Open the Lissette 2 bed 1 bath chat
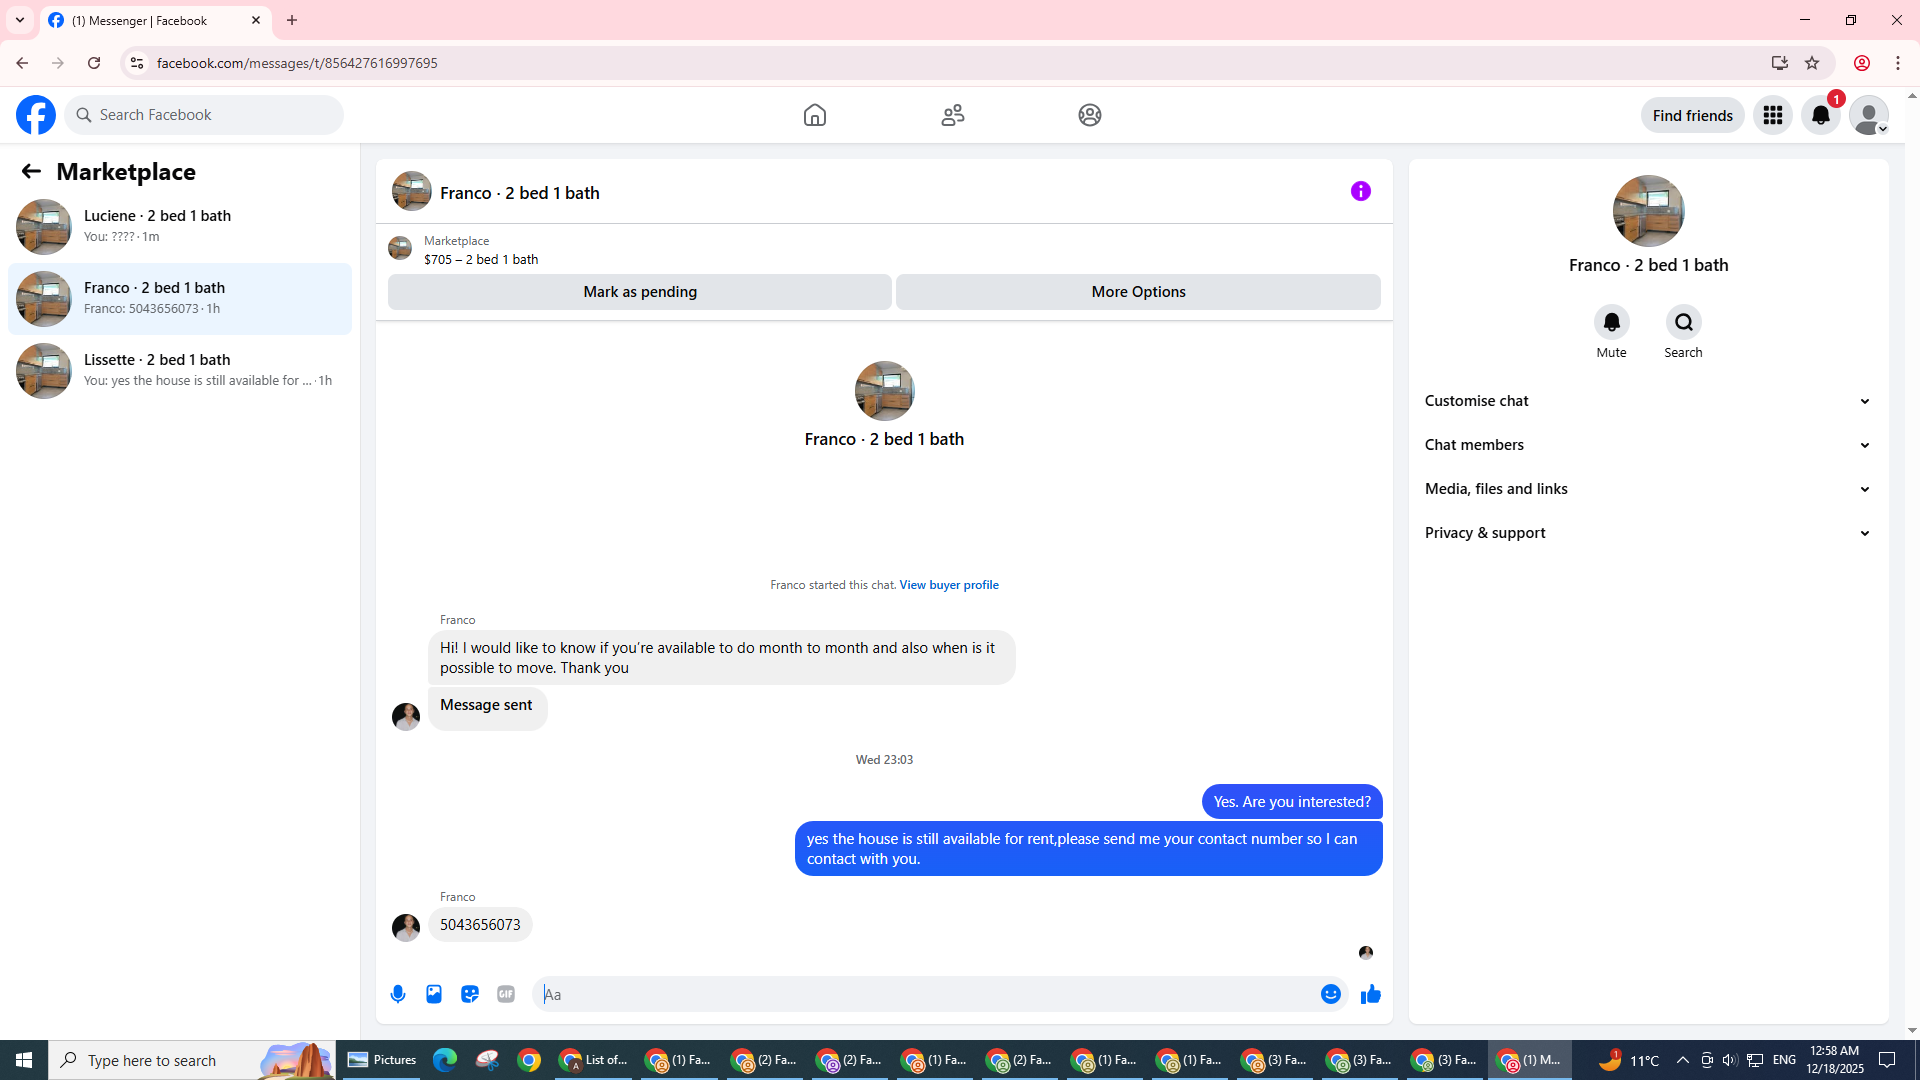 180,370
